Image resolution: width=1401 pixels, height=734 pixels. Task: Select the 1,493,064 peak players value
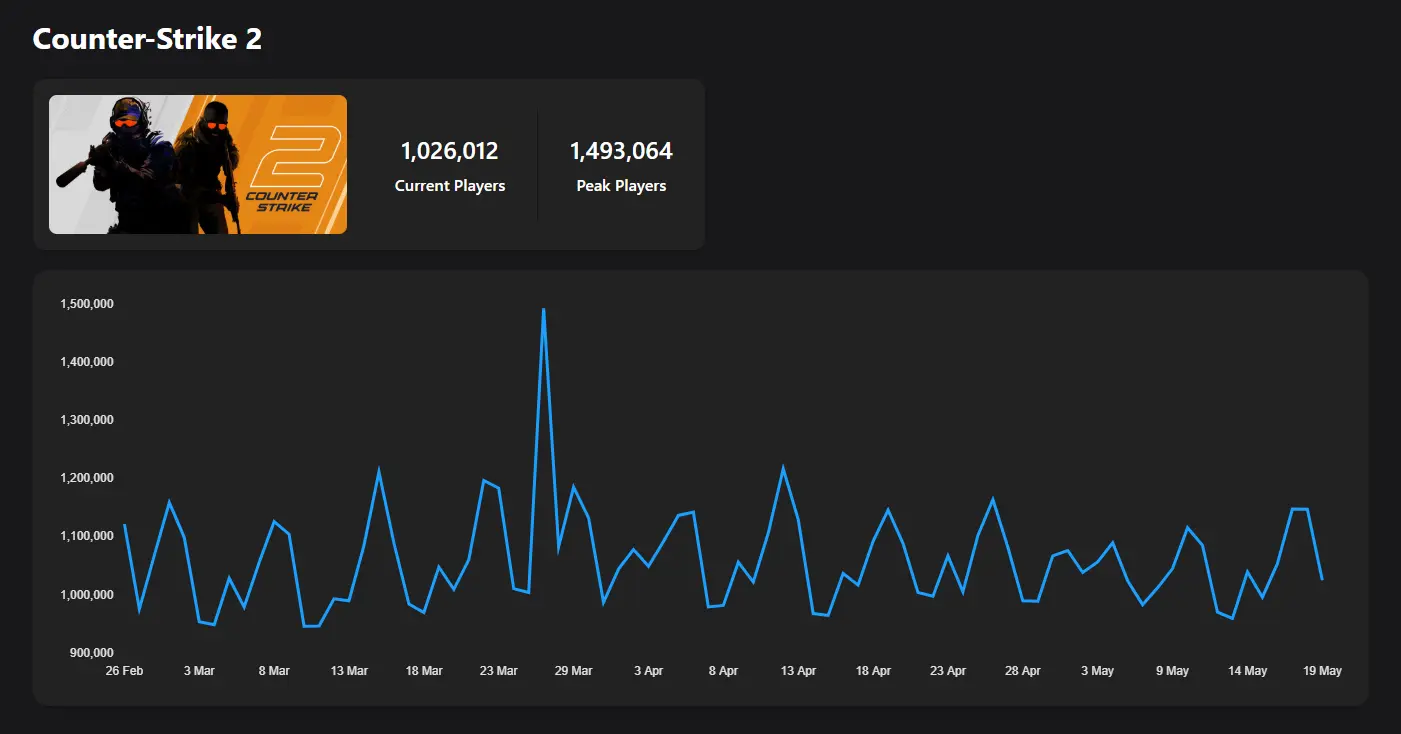(x=621, y=151)
